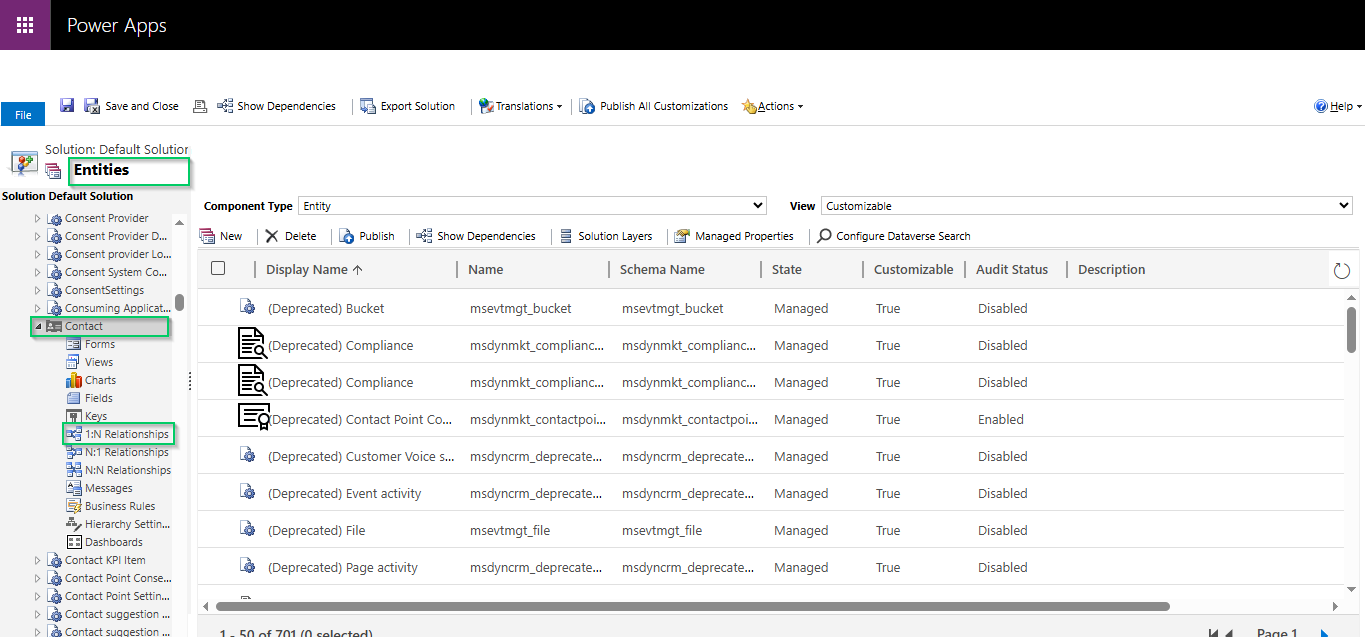Click Publish All Customizations
The image size is (1365, 637).
tap(653, 106)
